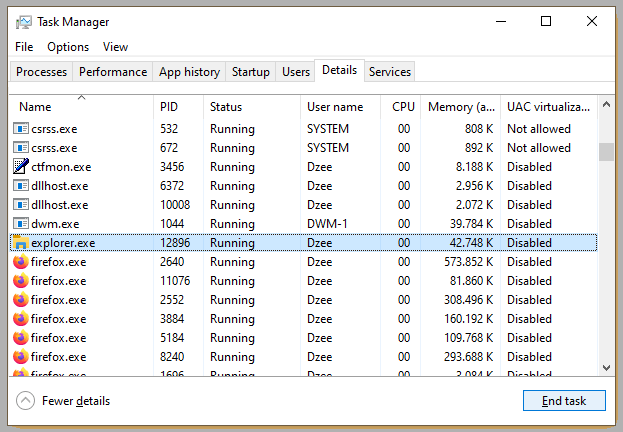Click Firefox icon of PID 5184 row
This screenshot has width=623, height=432.
point(21,338)
